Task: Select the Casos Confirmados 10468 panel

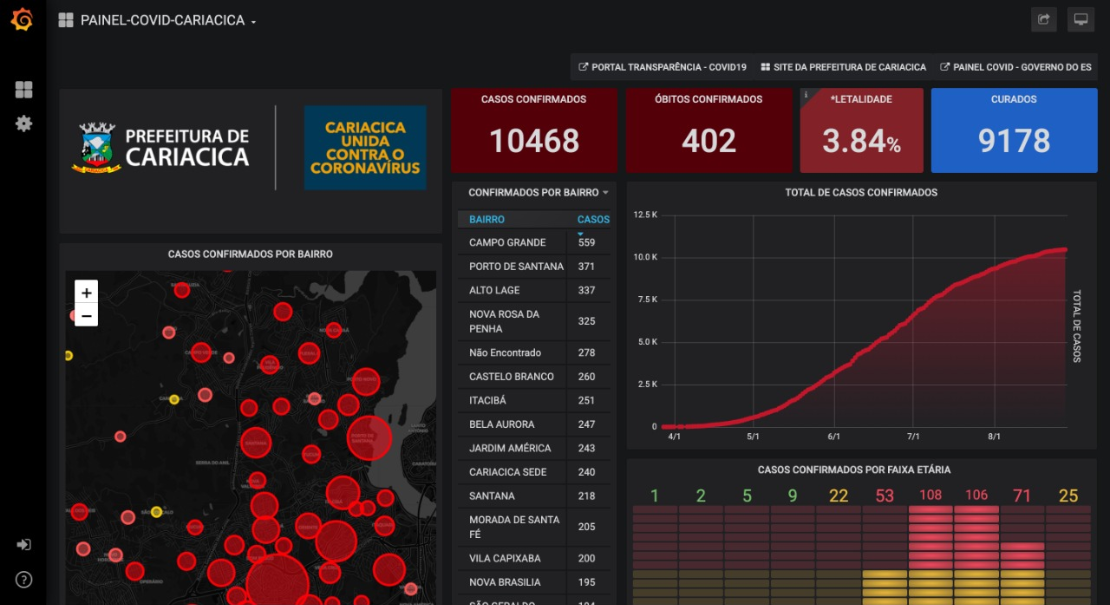Action: (534, 130)
